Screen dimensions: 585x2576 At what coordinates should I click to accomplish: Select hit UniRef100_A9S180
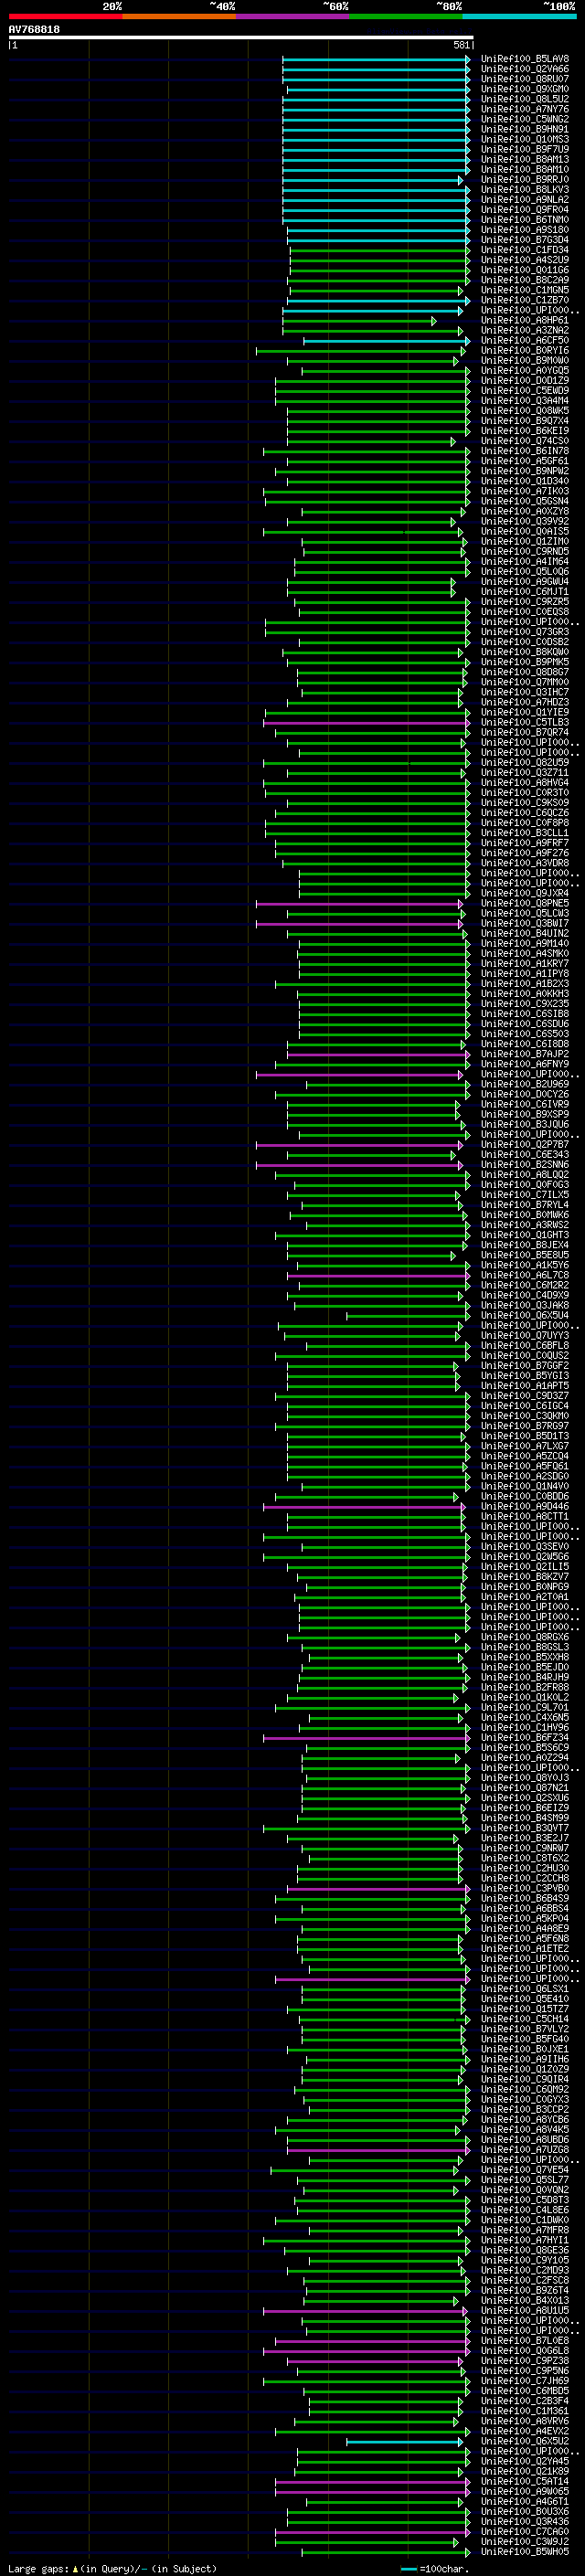point(524,230)
